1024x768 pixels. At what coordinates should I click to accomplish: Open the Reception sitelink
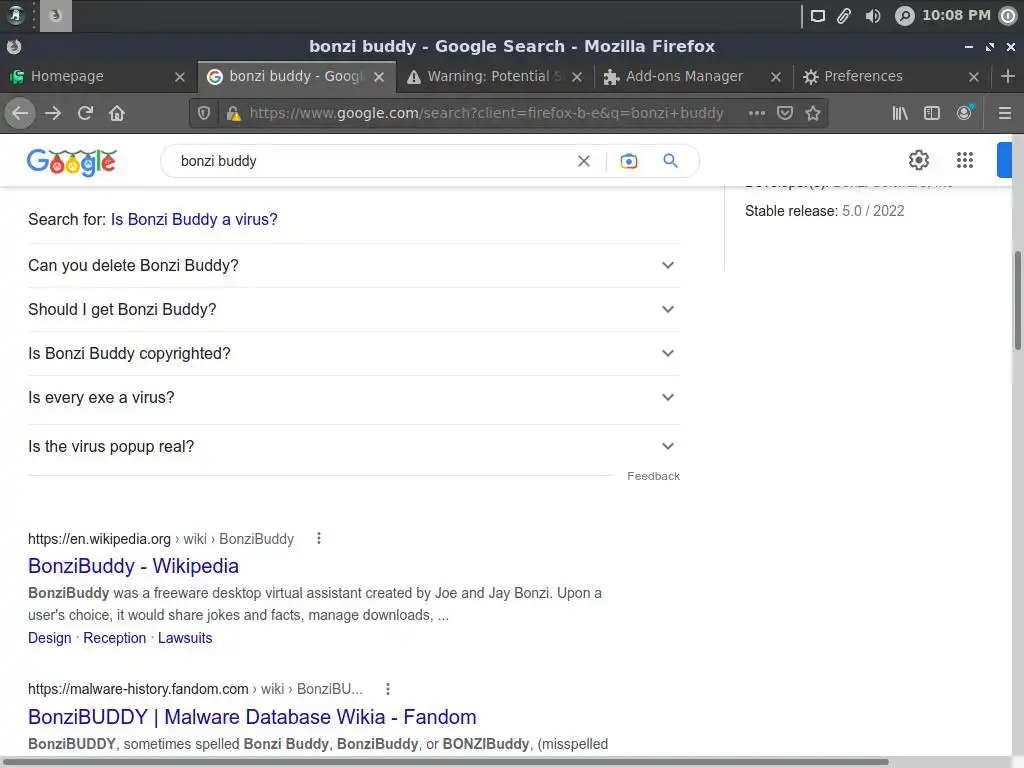tap(114, 638)
